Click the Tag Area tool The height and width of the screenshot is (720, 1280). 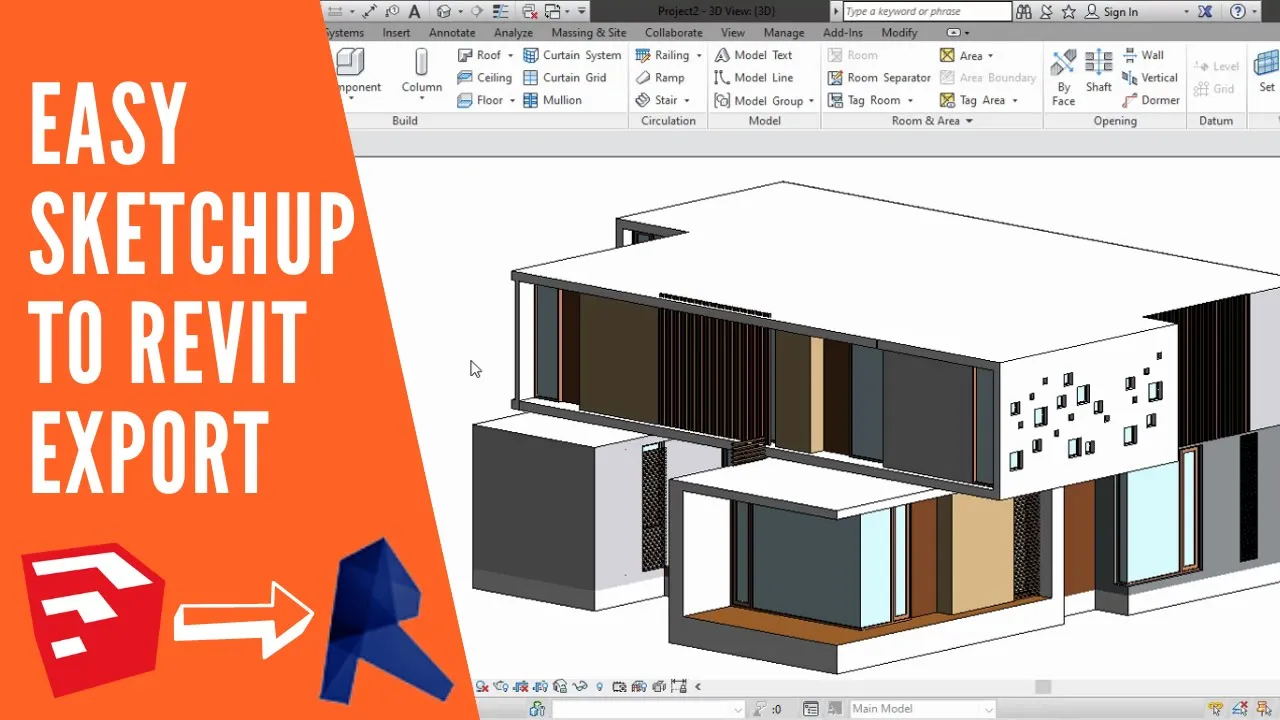click(972, 100)
